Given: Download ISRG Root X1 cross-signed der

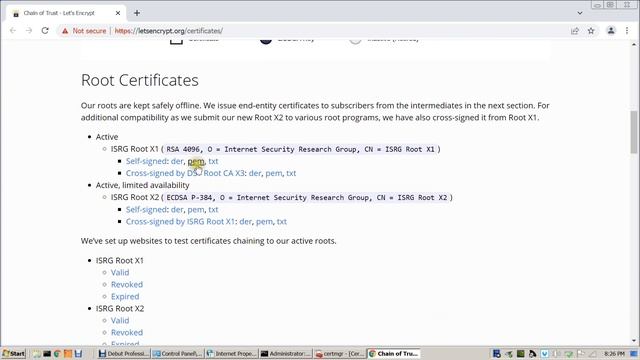Looking at the screenshot, I should (x=245, y=222).
